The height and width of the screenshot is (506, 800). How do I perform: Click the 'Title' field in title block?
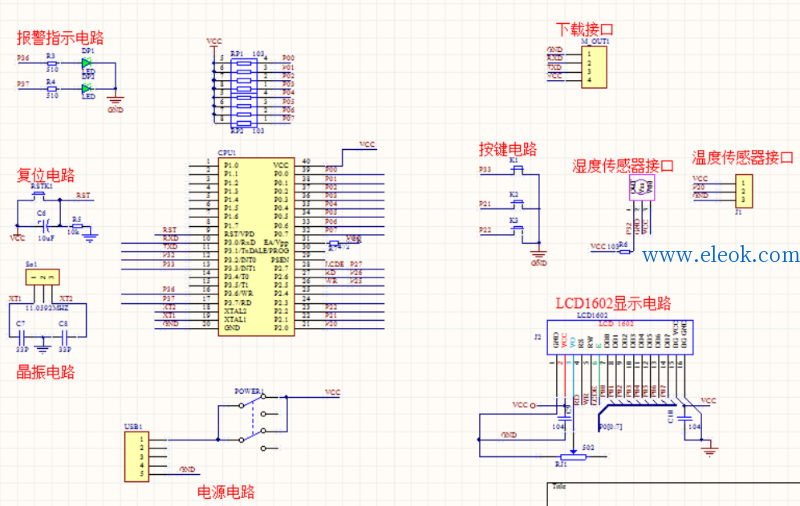[559, 486]
